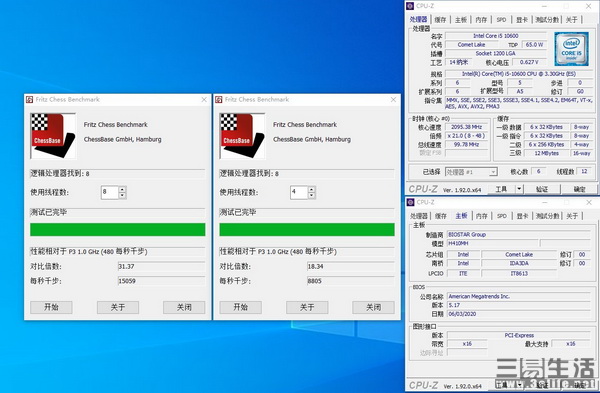Switch to the 缓存 tab in the bottom CPU-Z window
The image size is (600, 393).
point(440,216)
